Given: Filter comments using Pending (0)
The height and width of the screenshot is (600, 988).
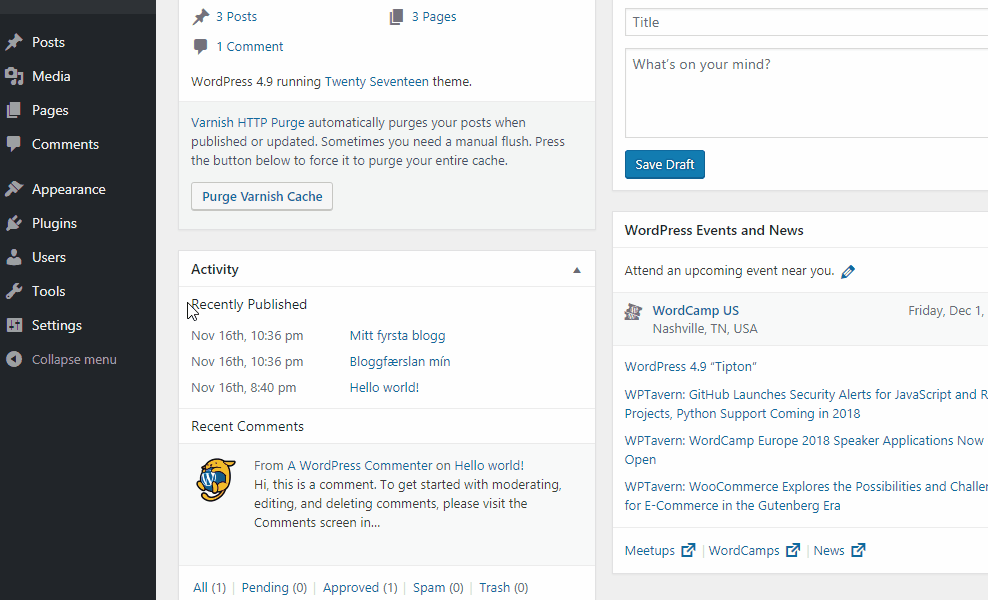Looking at the screenshot, I should click(x=273, y=587).
